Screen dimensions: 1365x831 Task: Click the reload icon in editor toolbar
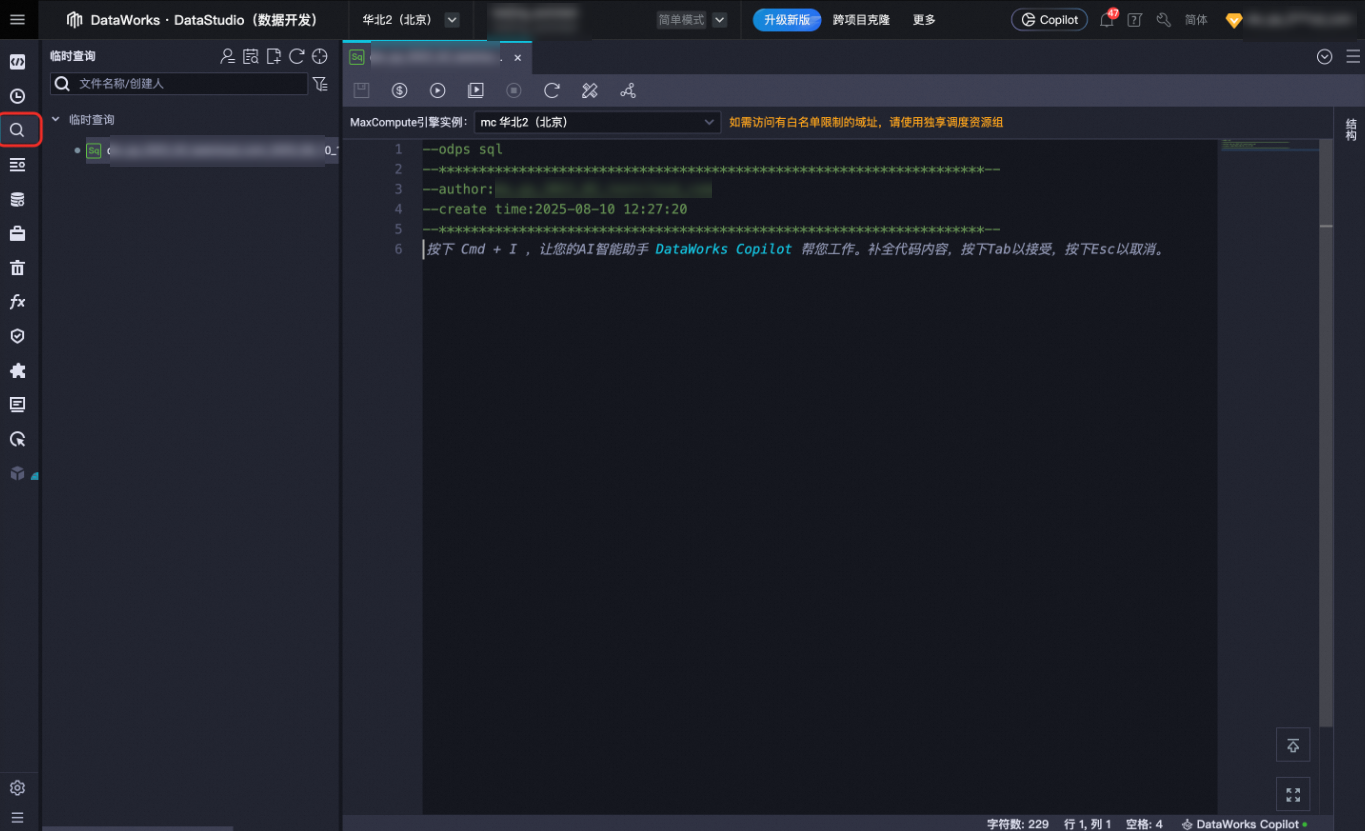(552, 90)
